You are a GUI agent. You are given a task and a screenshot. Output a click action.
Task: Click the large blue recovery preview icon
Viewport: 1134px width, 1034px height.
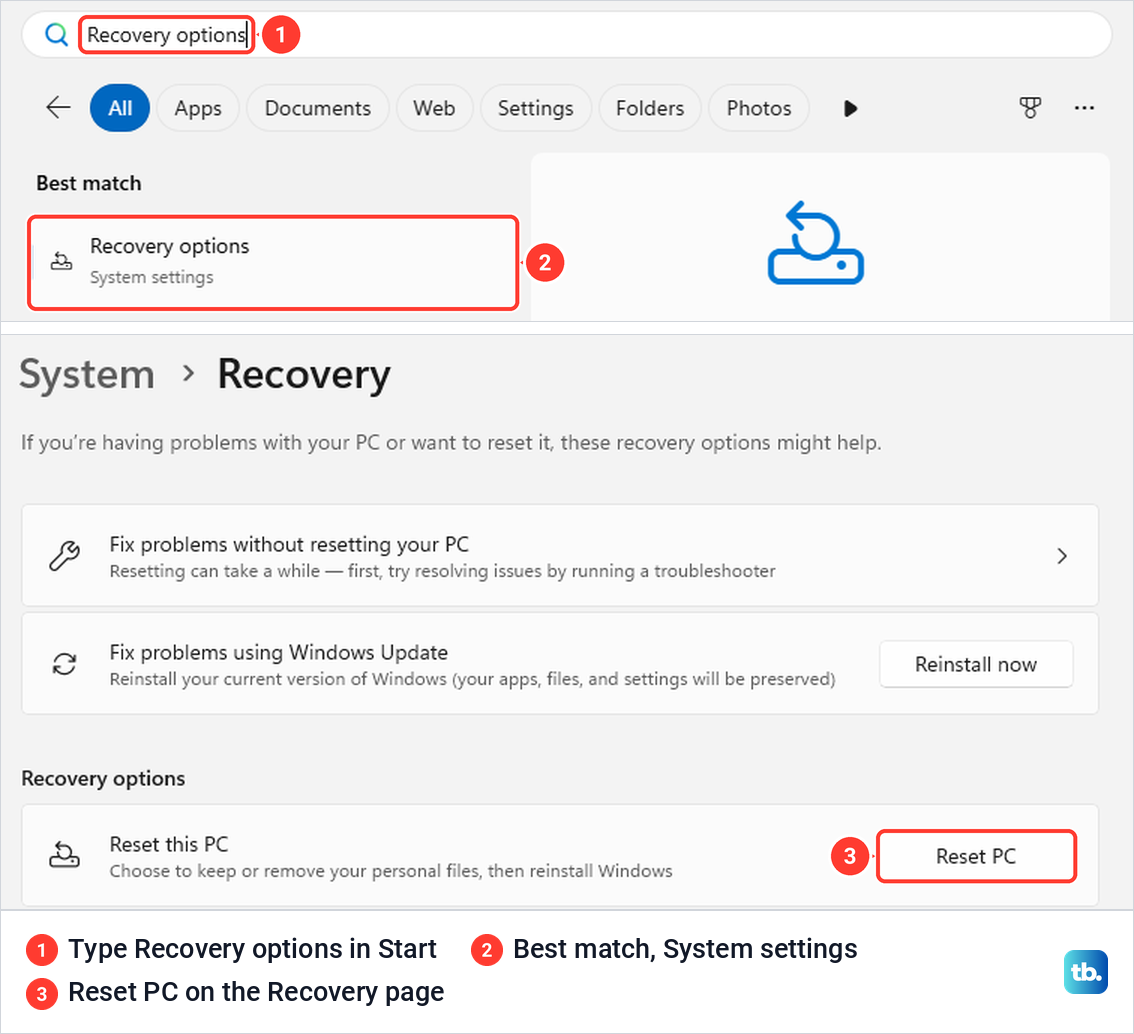click(816, 243)
